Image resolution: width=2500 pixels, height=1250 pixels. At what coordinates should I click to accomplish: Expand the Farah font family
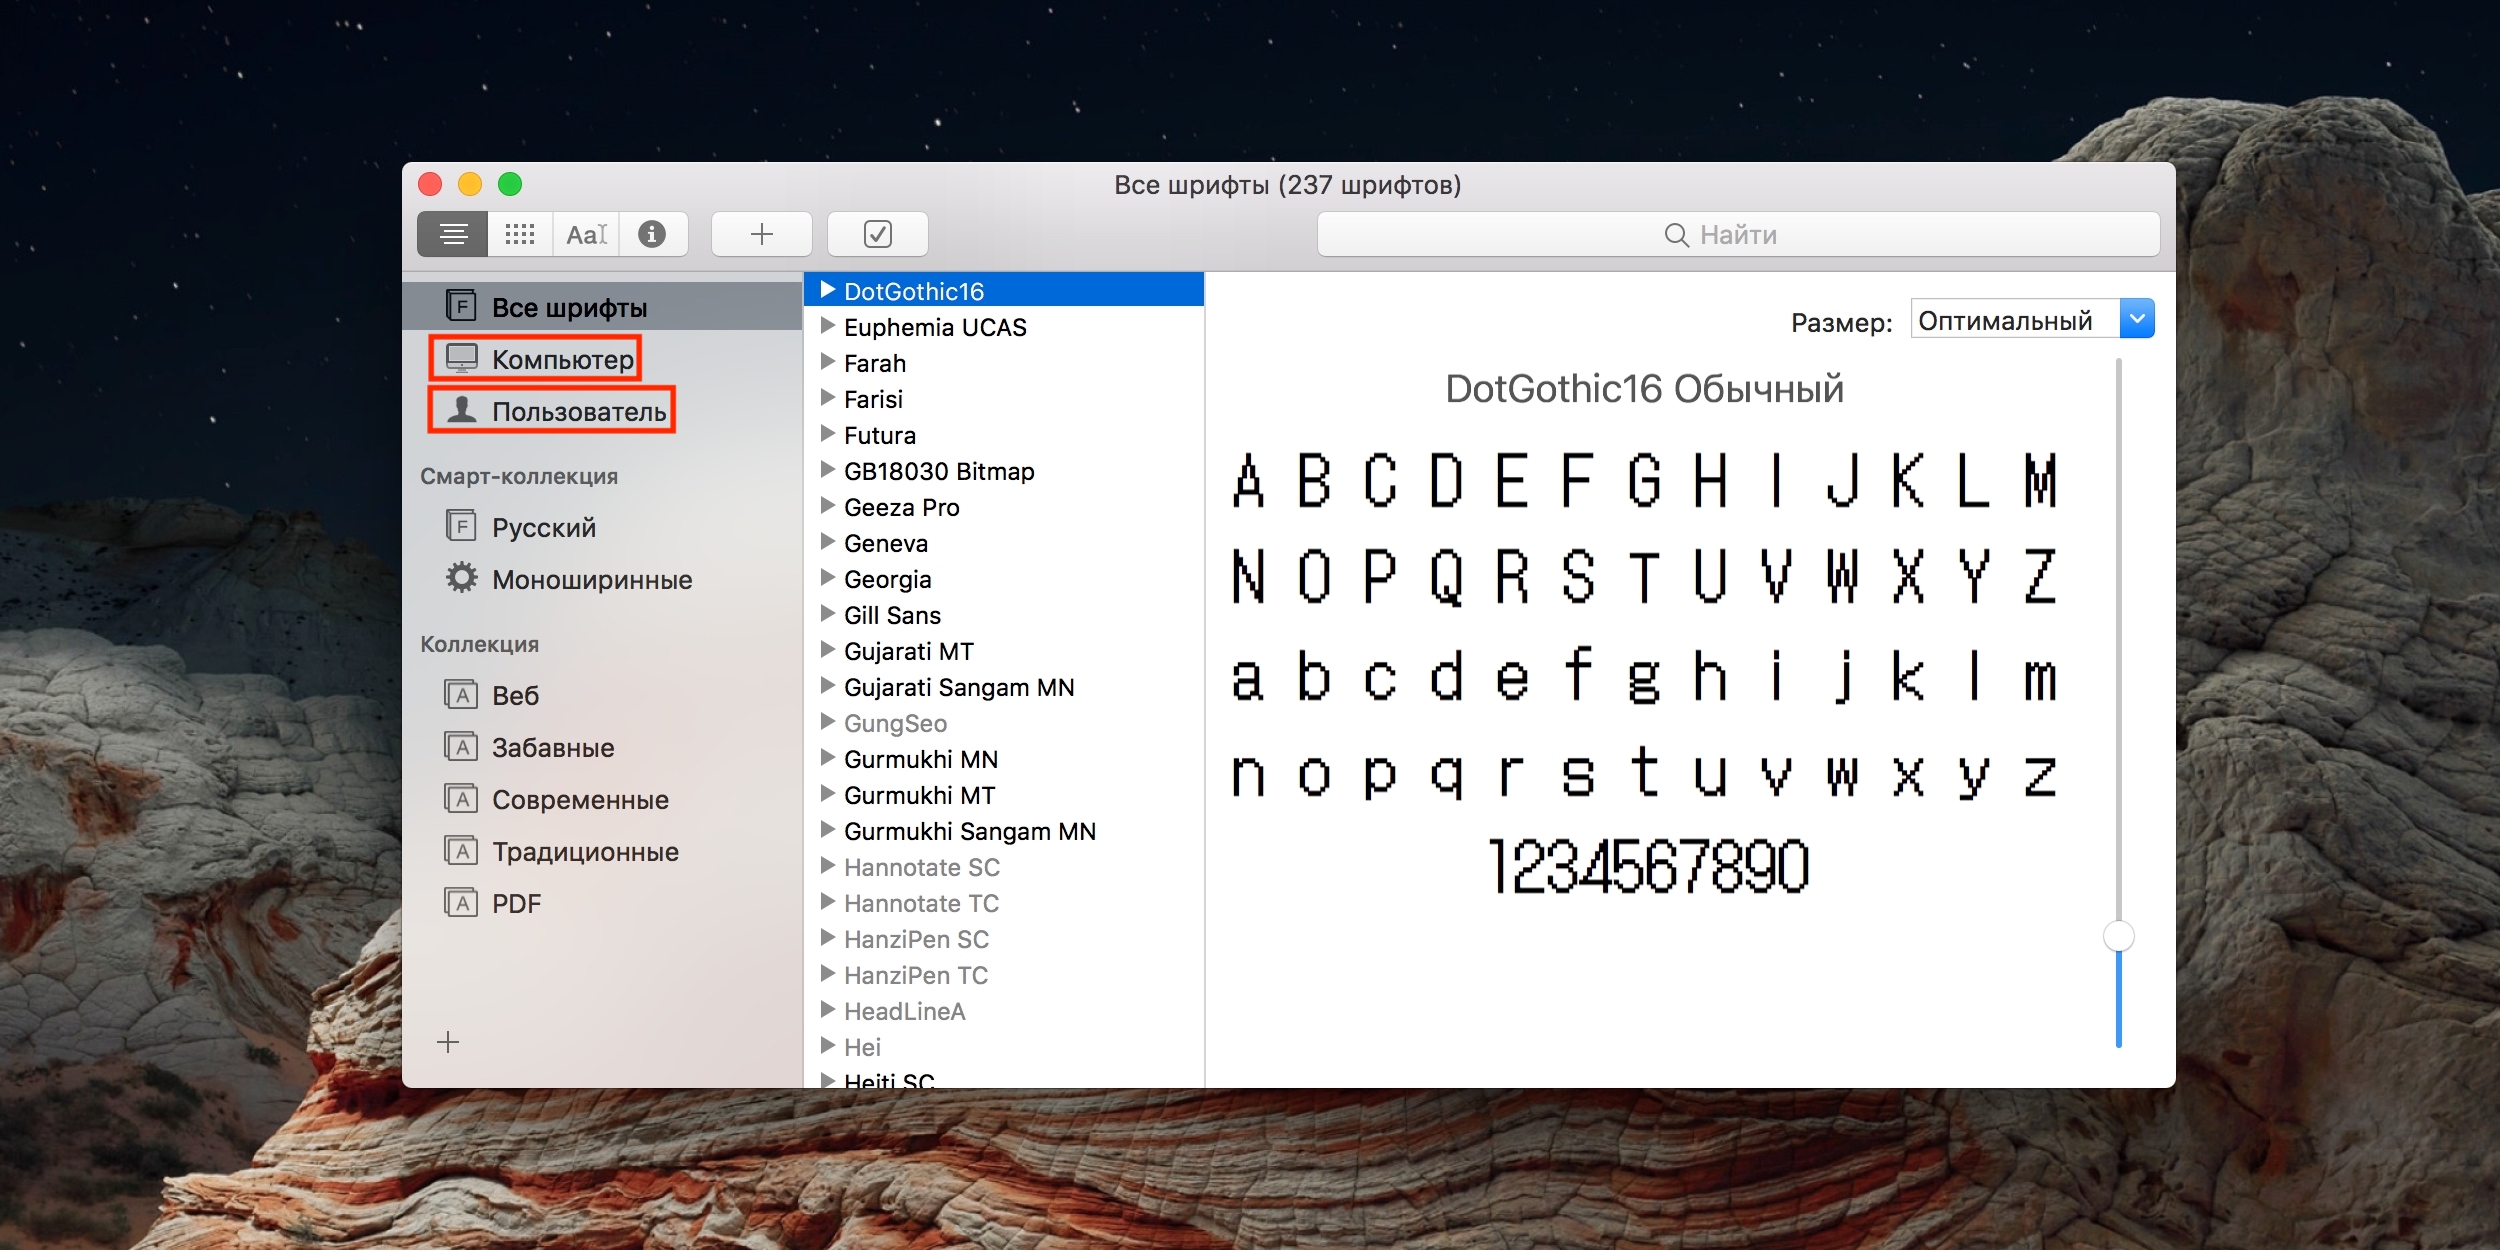(827, 362)
